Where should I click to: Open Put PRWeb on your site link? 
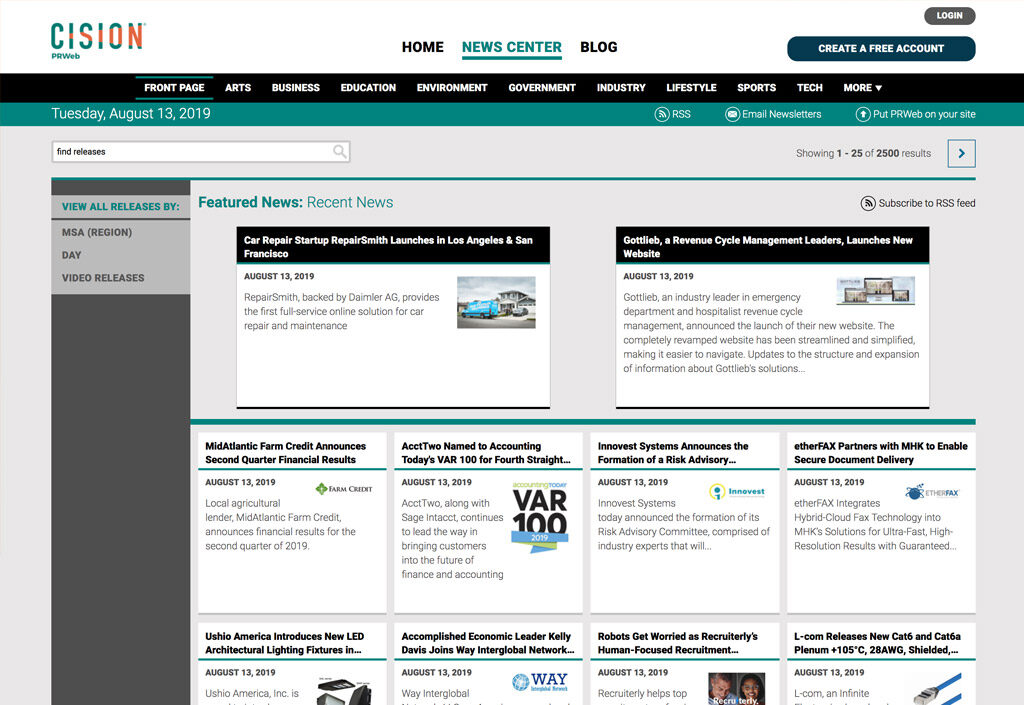point(924,114)
